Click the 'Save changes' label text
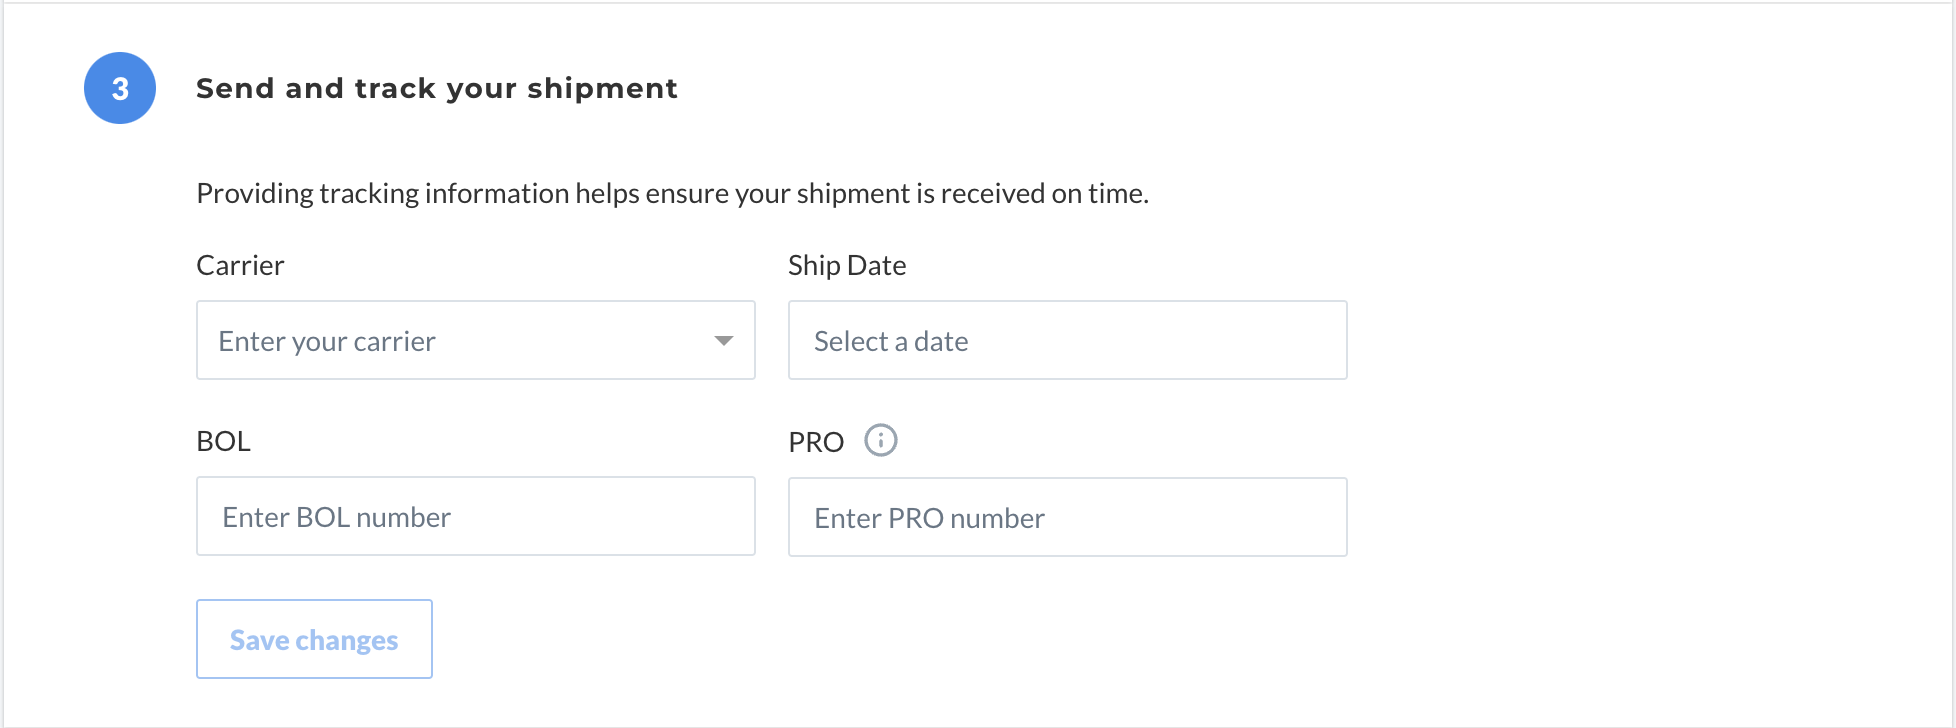 point(314,640)
